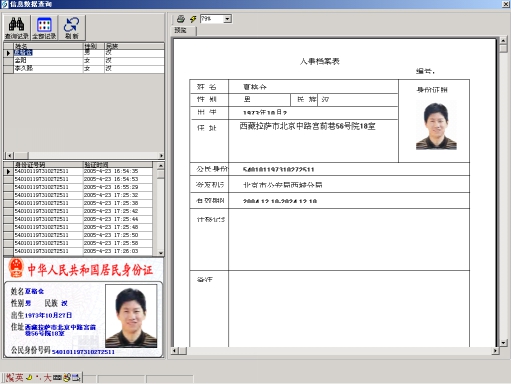511x384 pixels.
Task: Click the IME user figure icon
Action: point(67,377)
